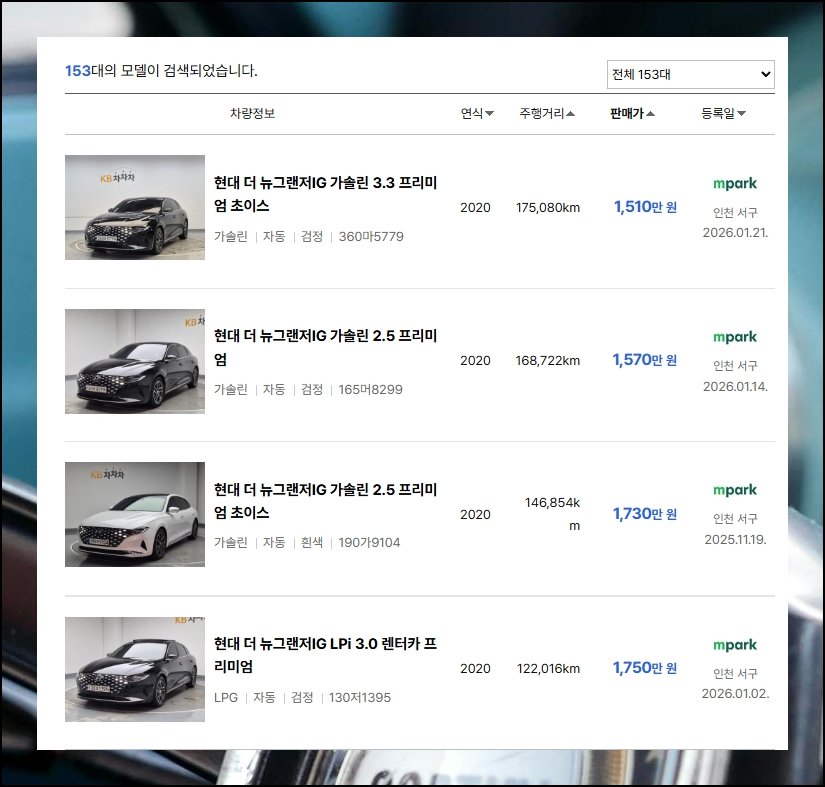Open thumbnail of 130저1395 LPi Grandeur

point(135,669)
